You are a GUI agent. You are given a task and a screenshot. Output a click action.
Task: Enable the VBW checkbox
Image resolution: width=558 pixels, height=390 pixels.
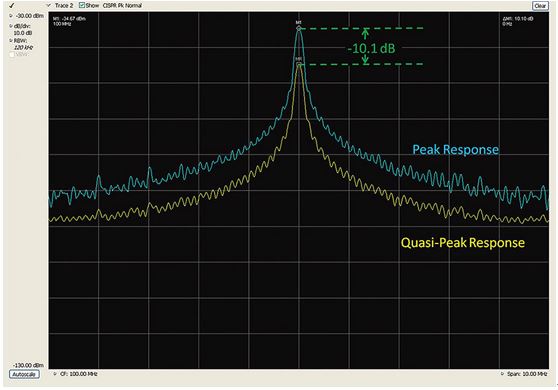pos(12,54)
